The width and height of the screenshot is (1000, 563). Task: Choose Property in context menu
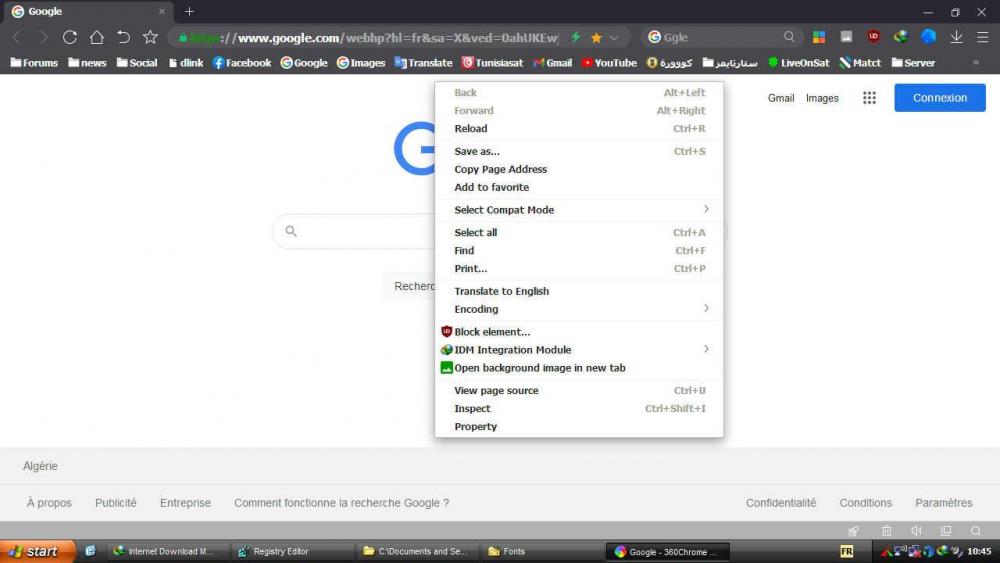(579, 427)
